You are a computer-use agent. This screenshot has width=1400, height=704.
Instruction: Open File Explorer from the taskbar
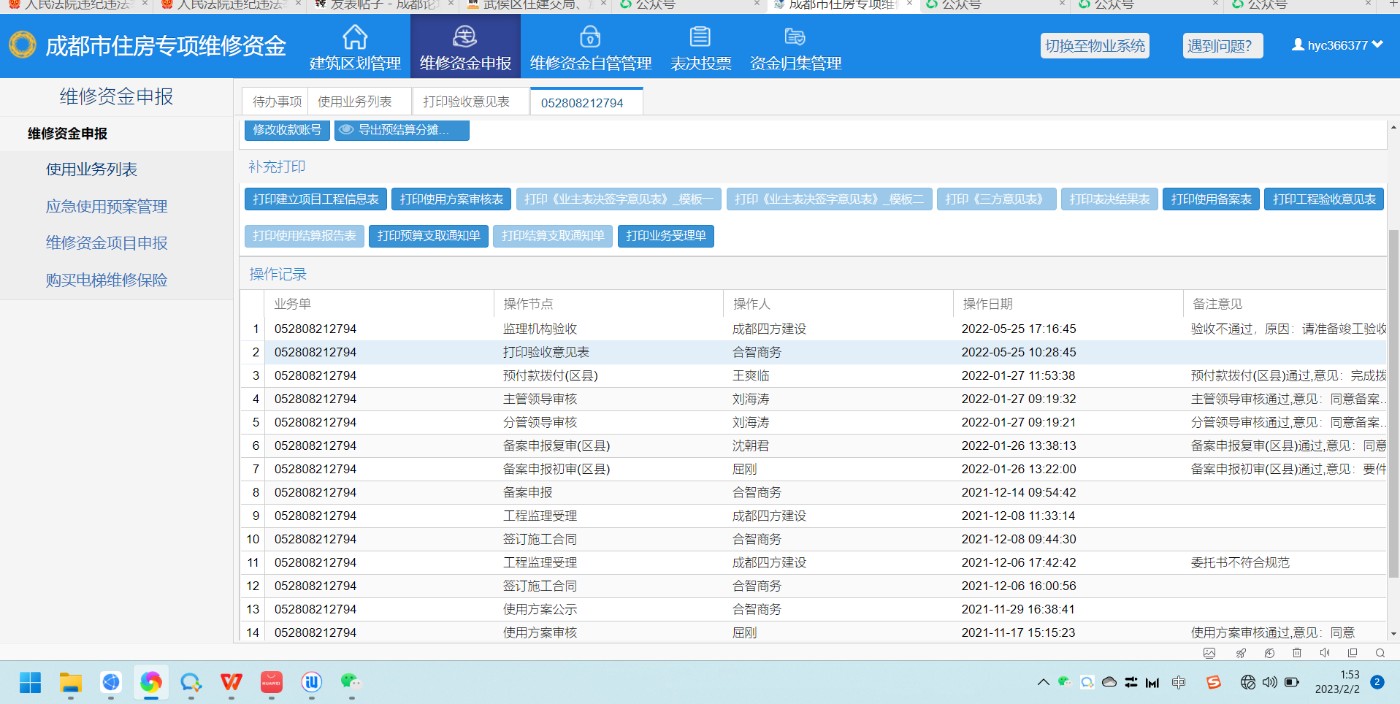tap(71, 682)
